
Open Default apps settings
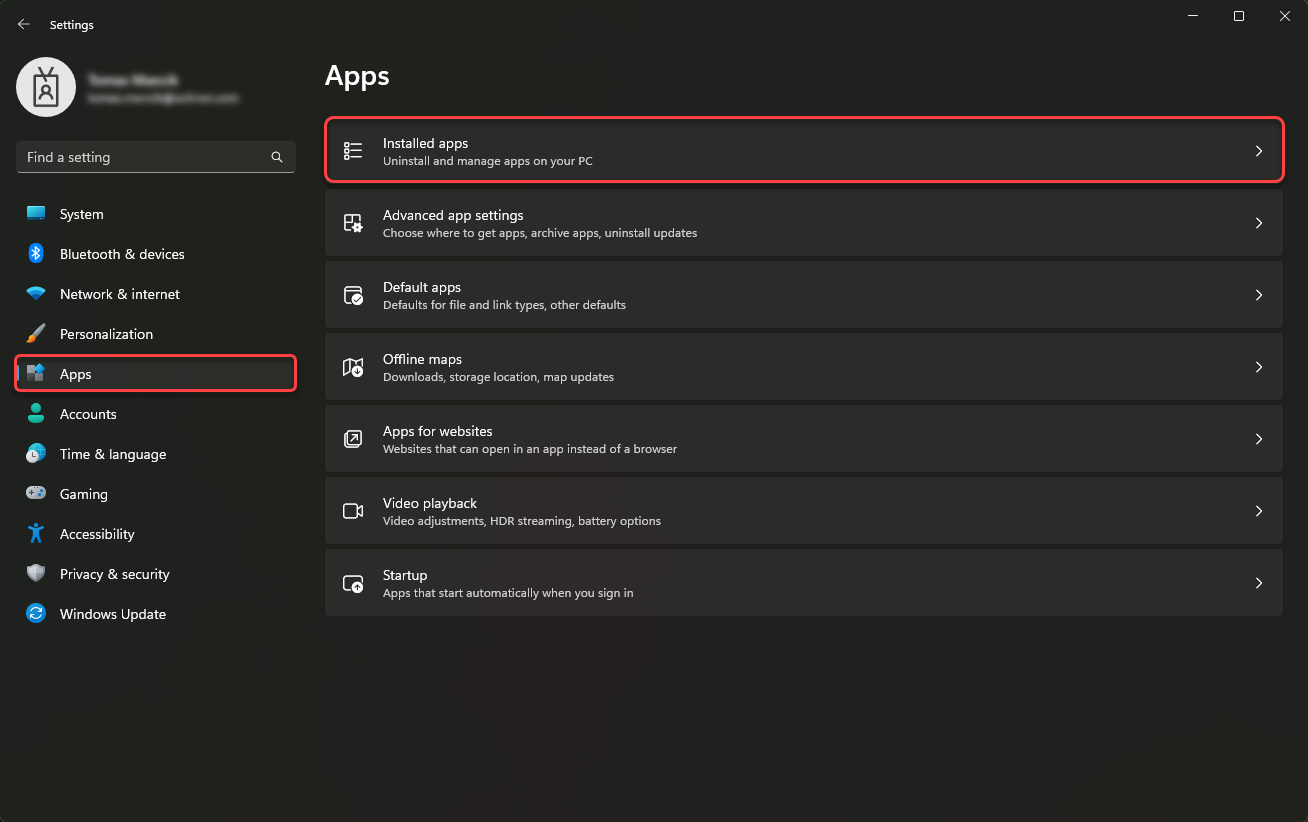[804, 295]
